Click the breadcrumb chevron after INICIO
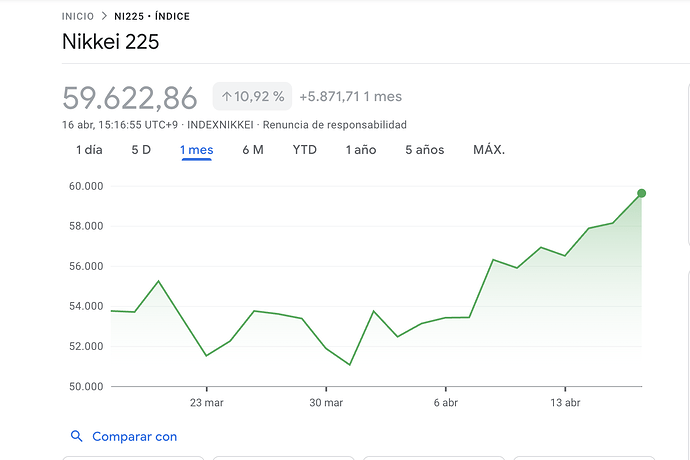Screen dimensions: 690x460 coord(104,16)
